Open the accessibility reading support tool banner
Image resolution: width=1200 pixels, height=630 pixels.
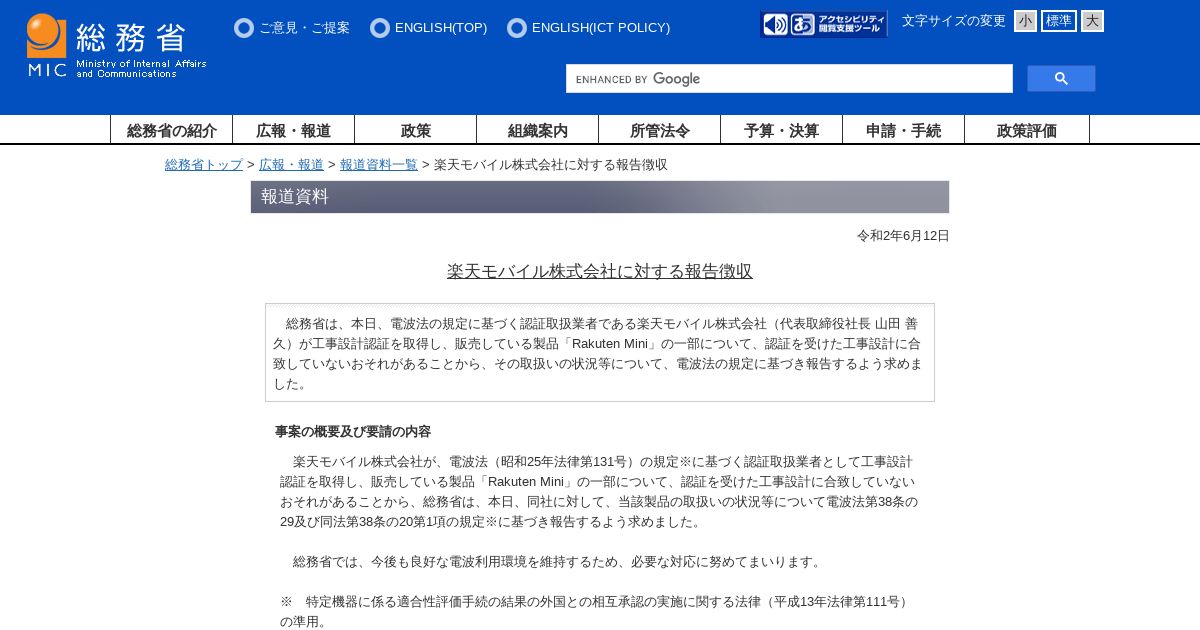[824, 24]
